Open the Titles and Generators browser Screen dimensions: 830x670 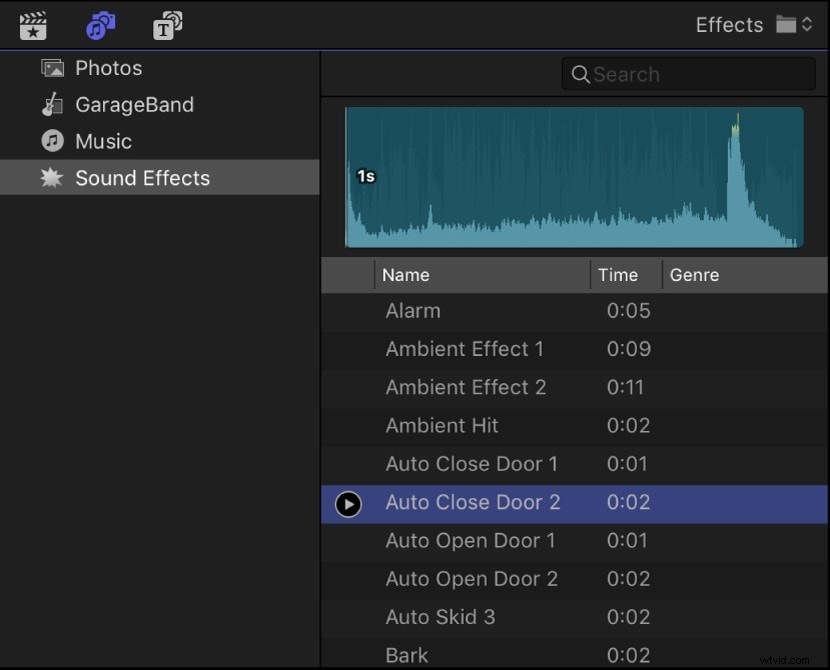(167, 25)
